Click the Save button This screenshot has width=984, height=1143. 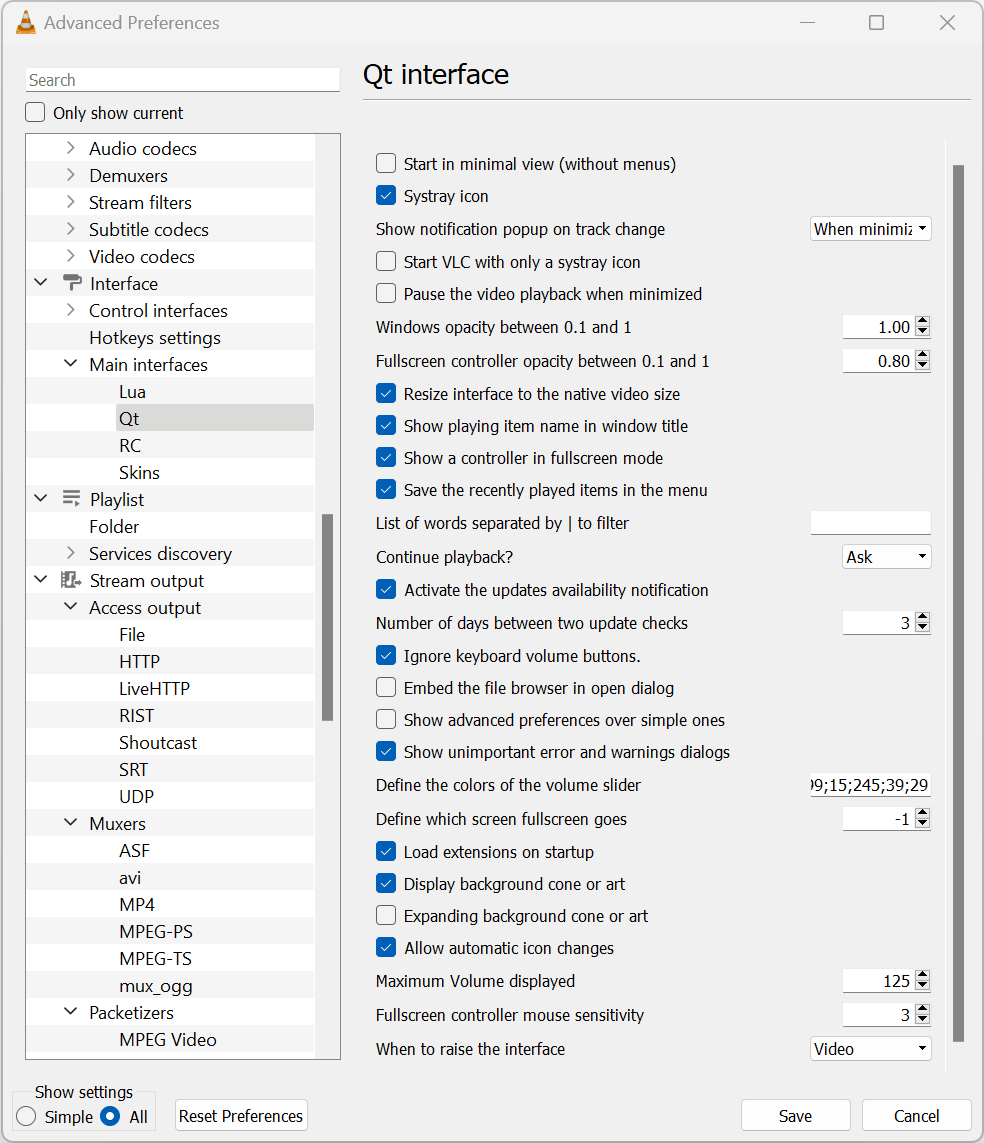795,1116
